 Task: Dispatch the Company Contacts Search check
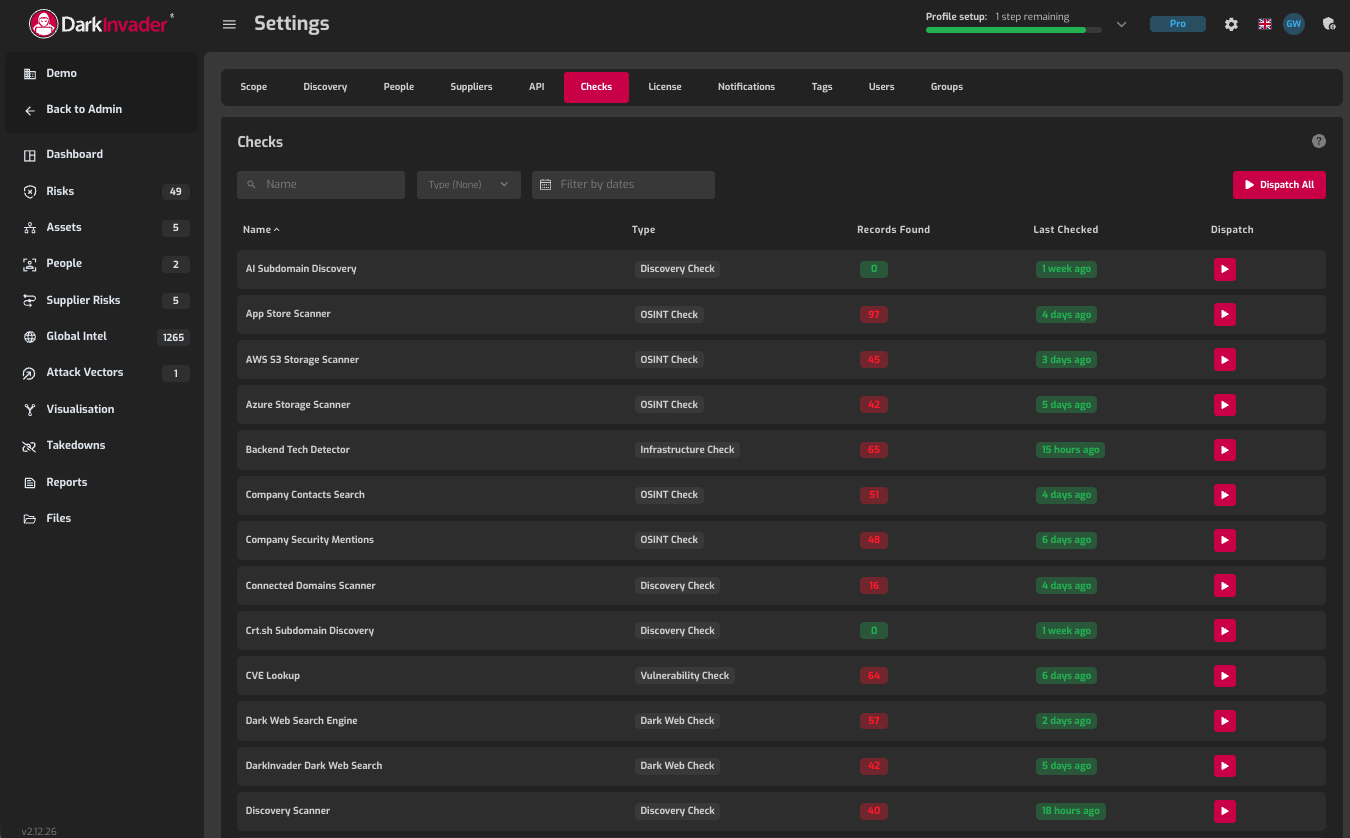tap(1224, 495)
